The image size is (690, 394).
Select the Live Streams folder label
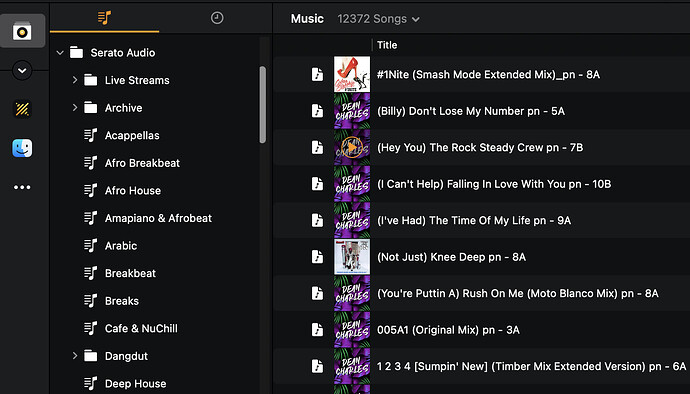(137, 81)
